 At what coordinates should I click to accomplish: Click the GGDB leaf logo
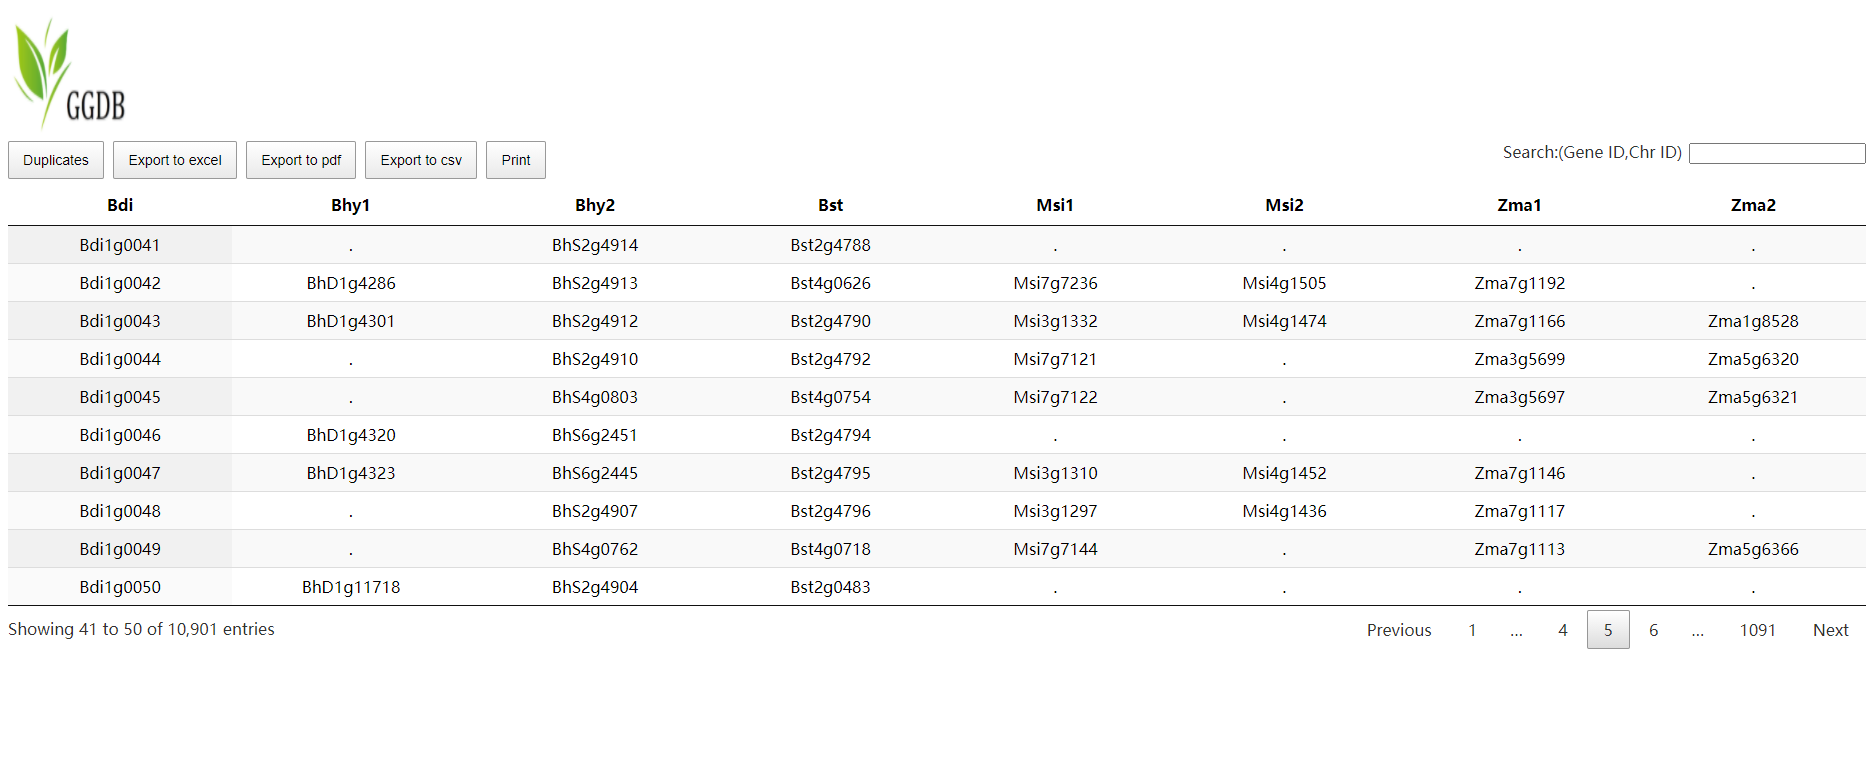coord(68,74)
